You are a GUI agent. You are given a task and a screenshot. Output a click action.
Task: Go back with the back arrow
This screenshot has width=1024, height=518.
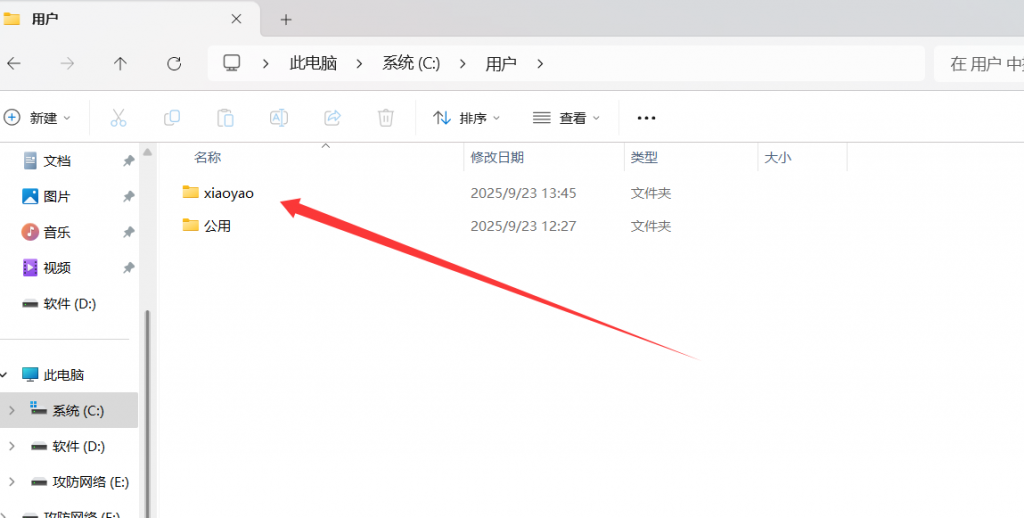(14, 63)
